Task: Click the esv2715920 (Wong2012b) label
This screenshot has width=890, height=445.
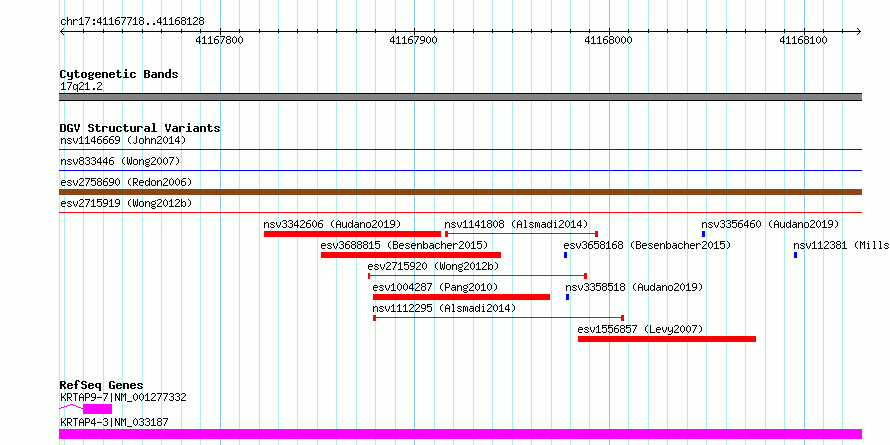Action: coord(433,266)
